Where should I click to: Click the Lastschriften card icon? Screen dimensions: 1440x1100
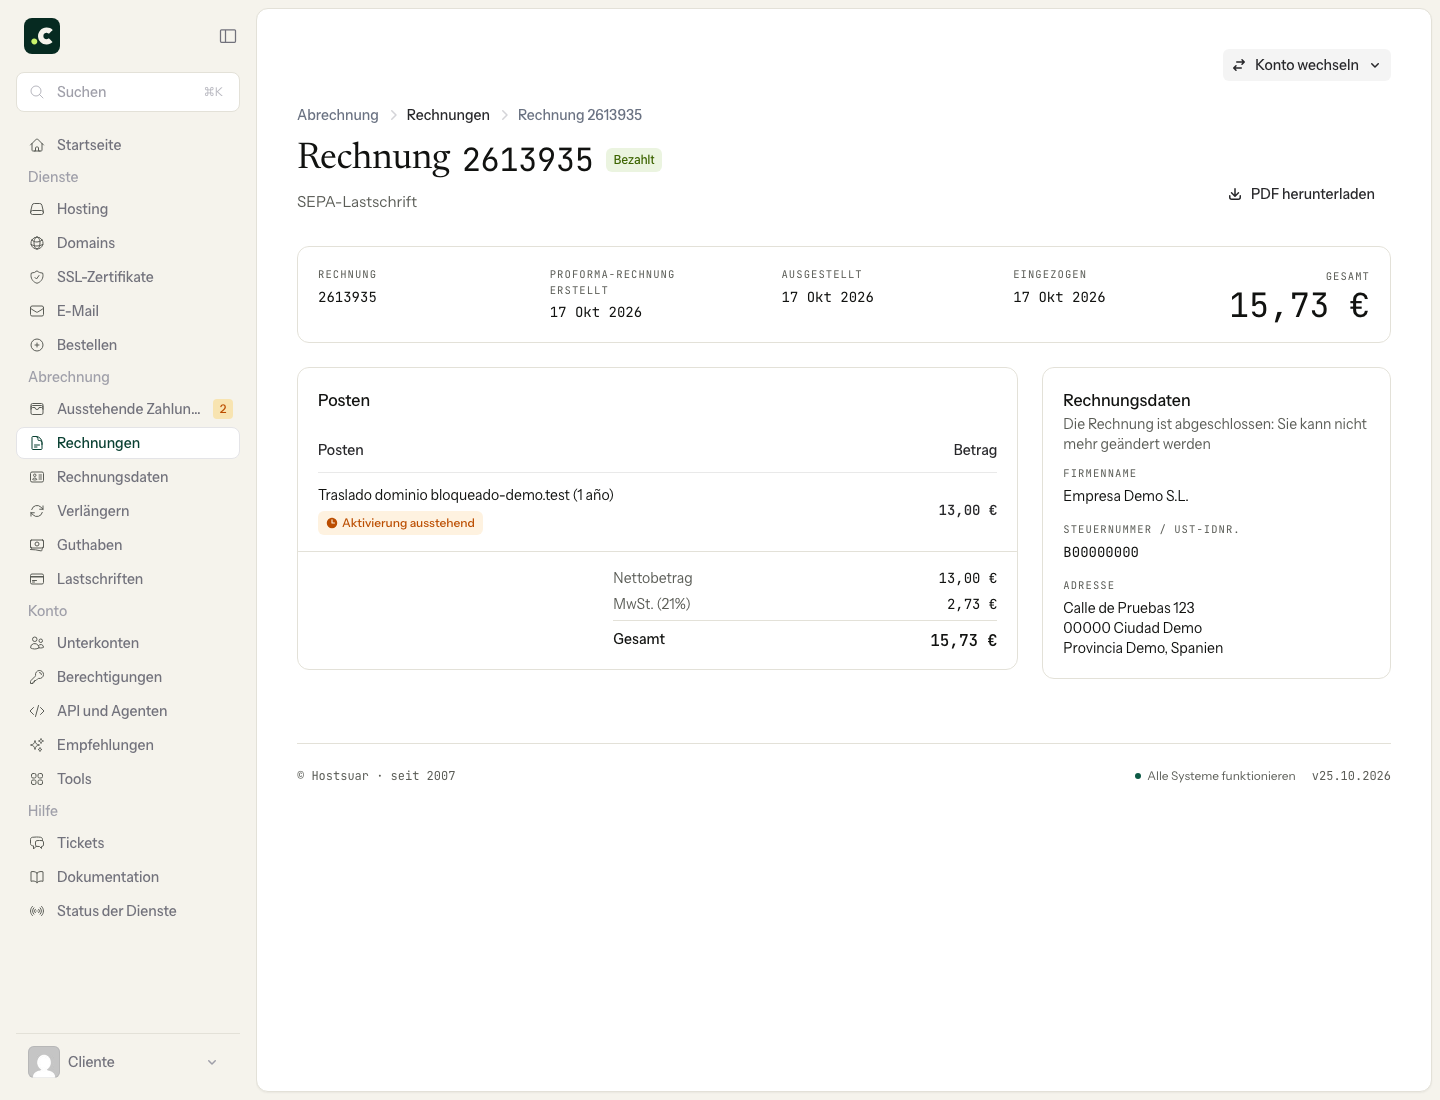(x=37, y=579)
